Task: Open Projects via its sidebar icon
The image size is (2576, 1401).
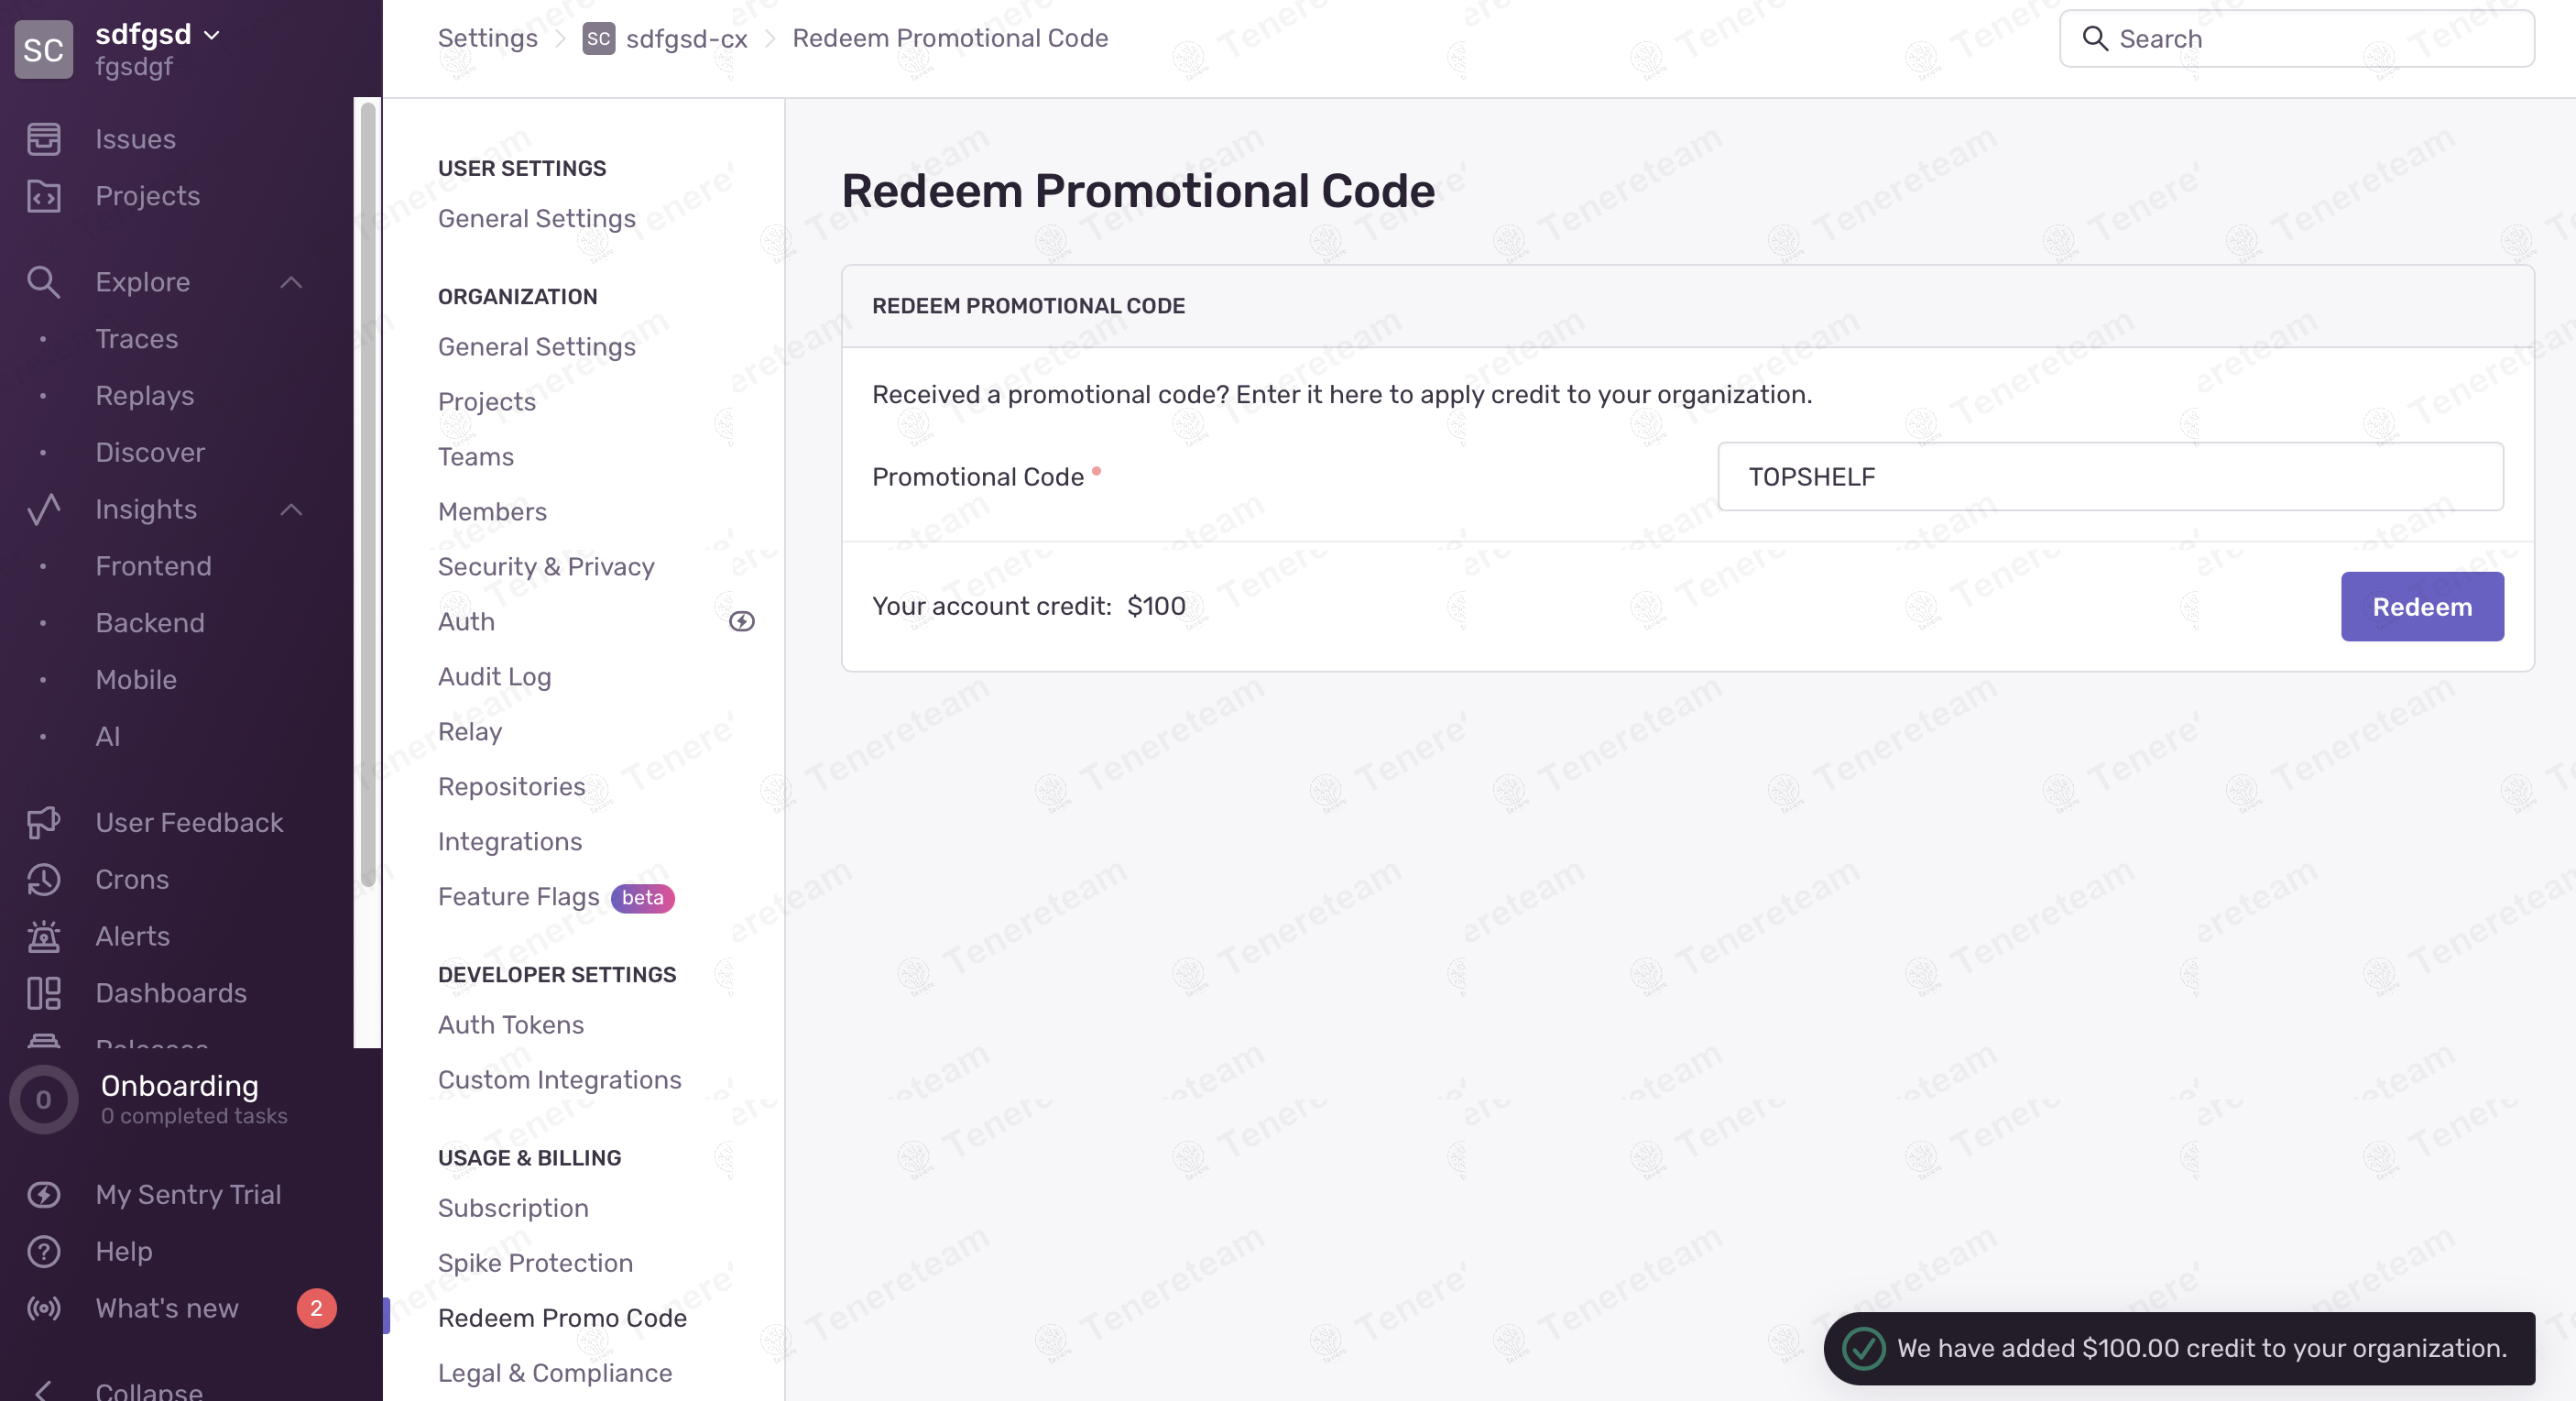Action: pos(43,196)
